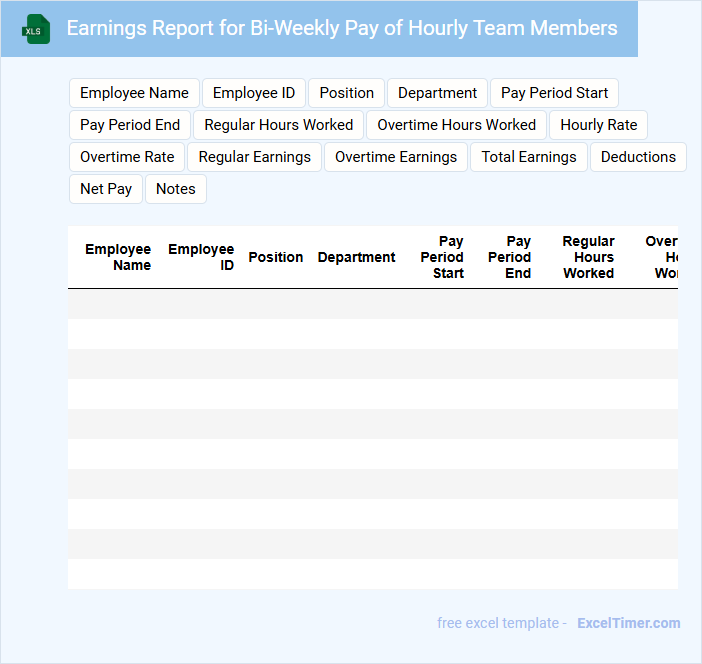This screenshot has width=702, height=664.
Task: Click the Employee Name table column header
Action: [x=118, y=257]
